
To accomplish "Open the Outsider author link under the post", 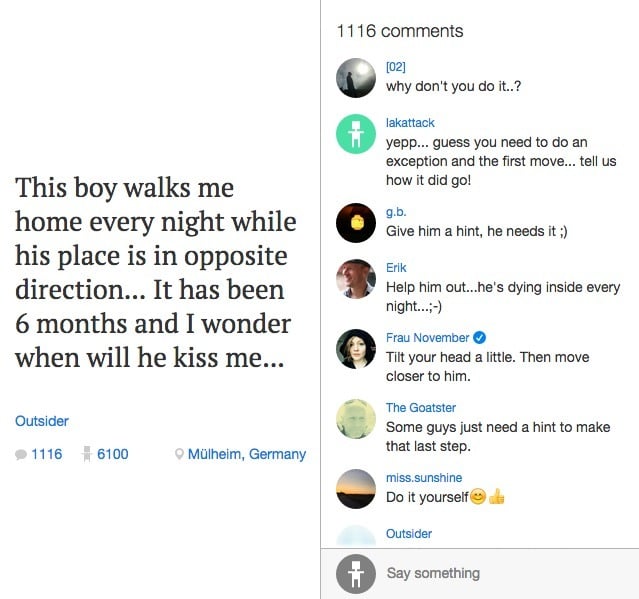I will [42, 421].
